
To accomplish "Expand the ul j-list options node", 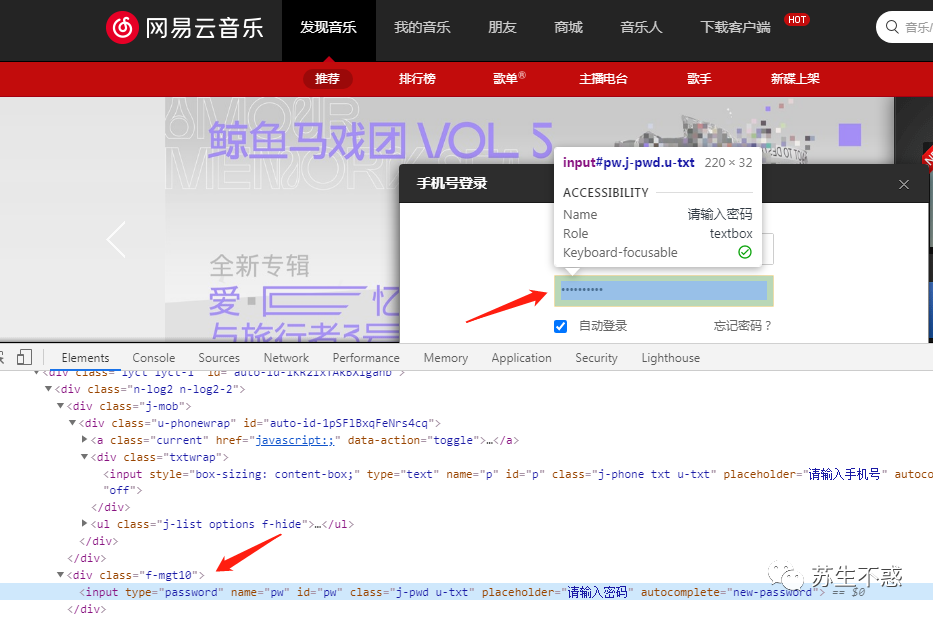I will coord(84,523).
